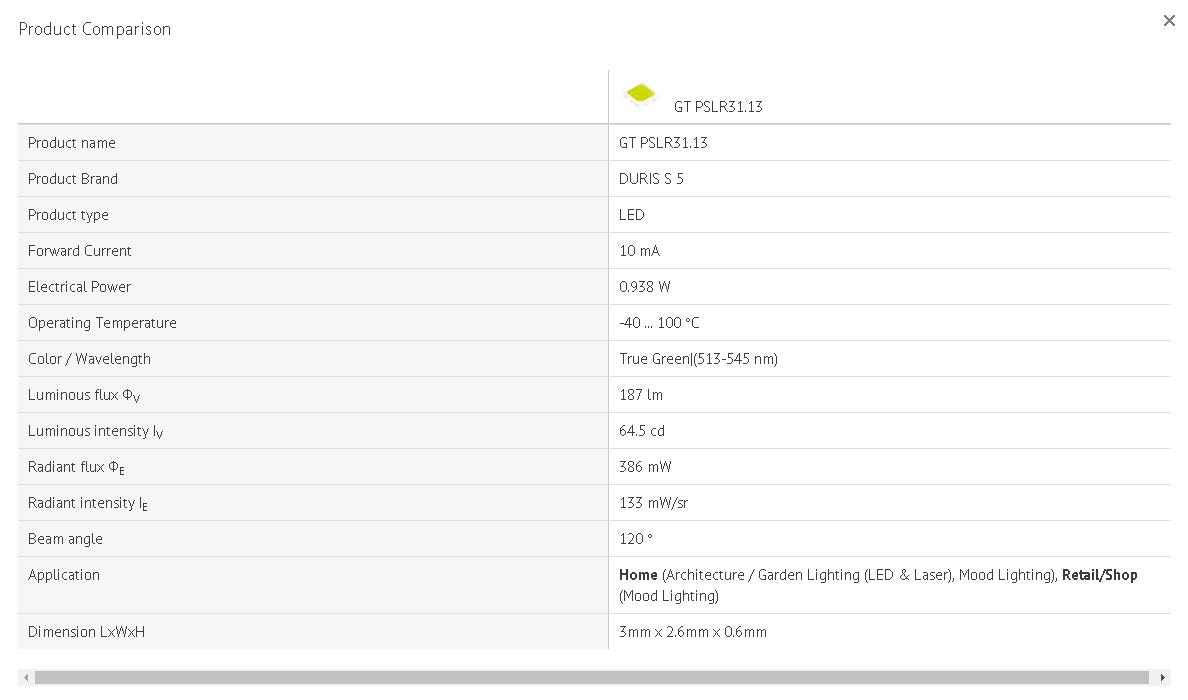Click the Color / Wavelength label
This screenshot has width=1188, height=700.
pyautogui.click(x=89, y=359)
